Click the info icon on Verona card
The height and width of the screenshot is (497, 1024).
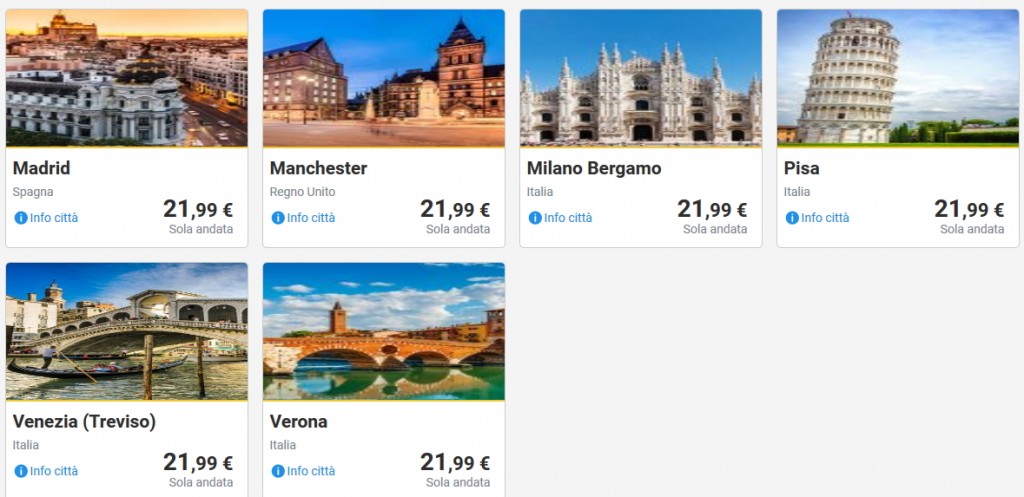[x=278, y=471]
